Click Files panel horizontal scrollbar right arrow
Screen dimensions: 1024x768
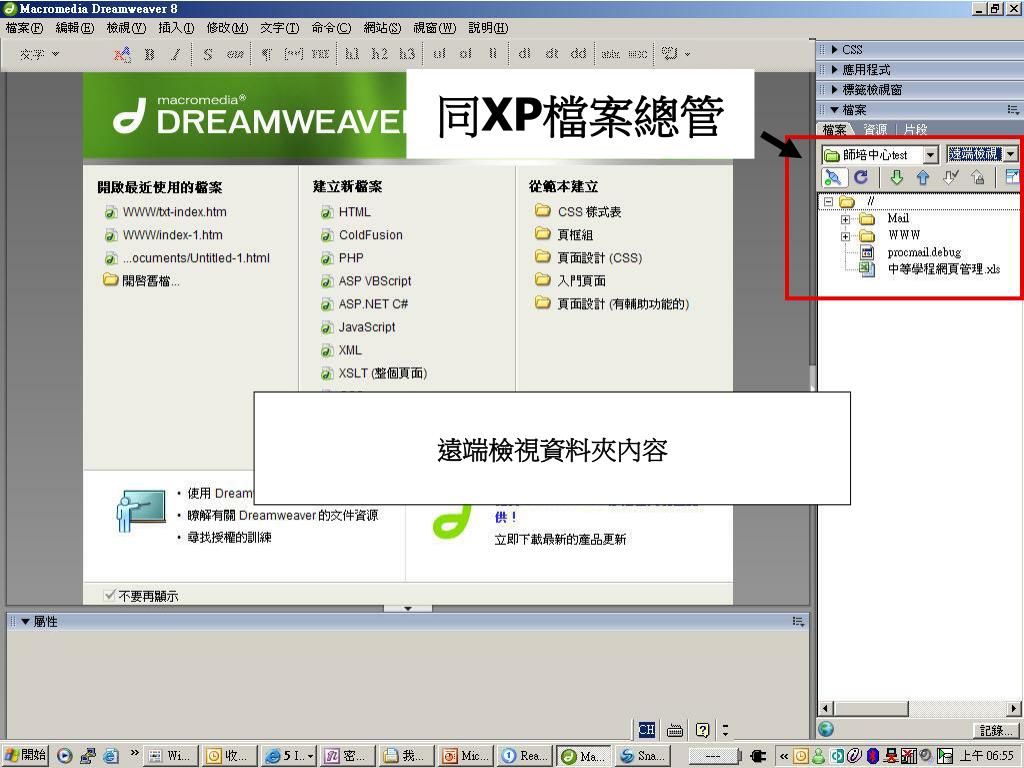(1014, 709)
